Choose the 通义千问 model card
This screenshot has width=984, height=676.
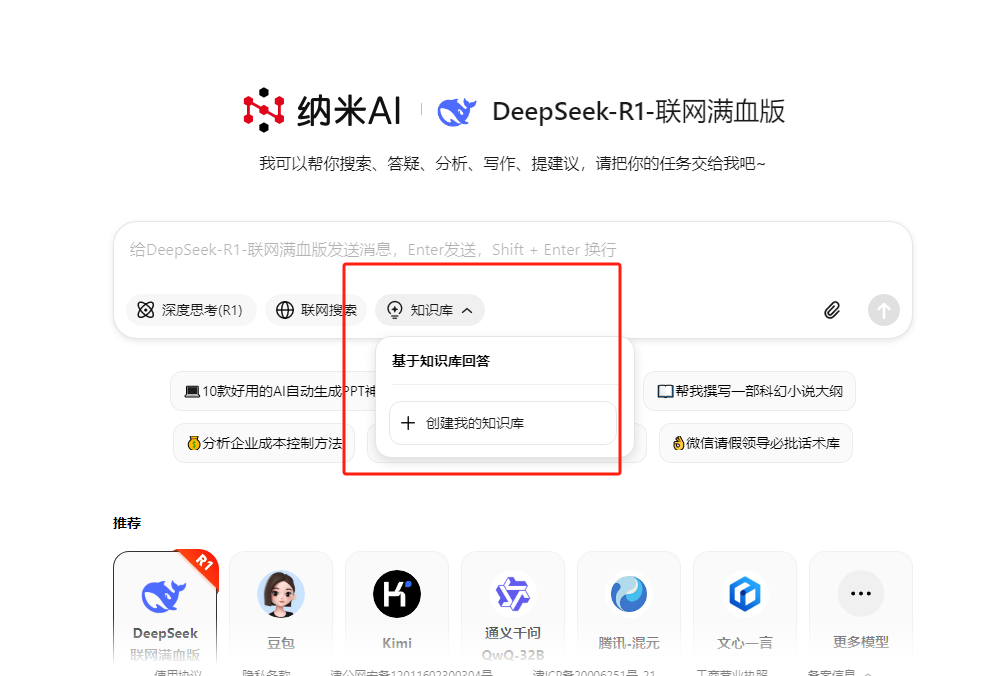513,608
